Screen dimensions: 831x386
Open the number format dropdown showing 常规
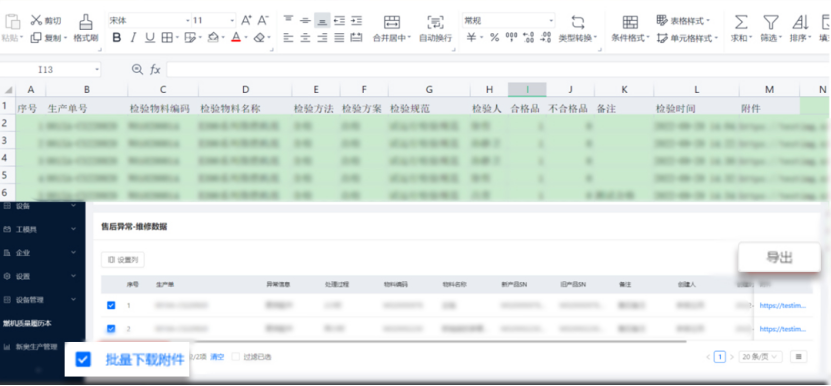[508, 21]
